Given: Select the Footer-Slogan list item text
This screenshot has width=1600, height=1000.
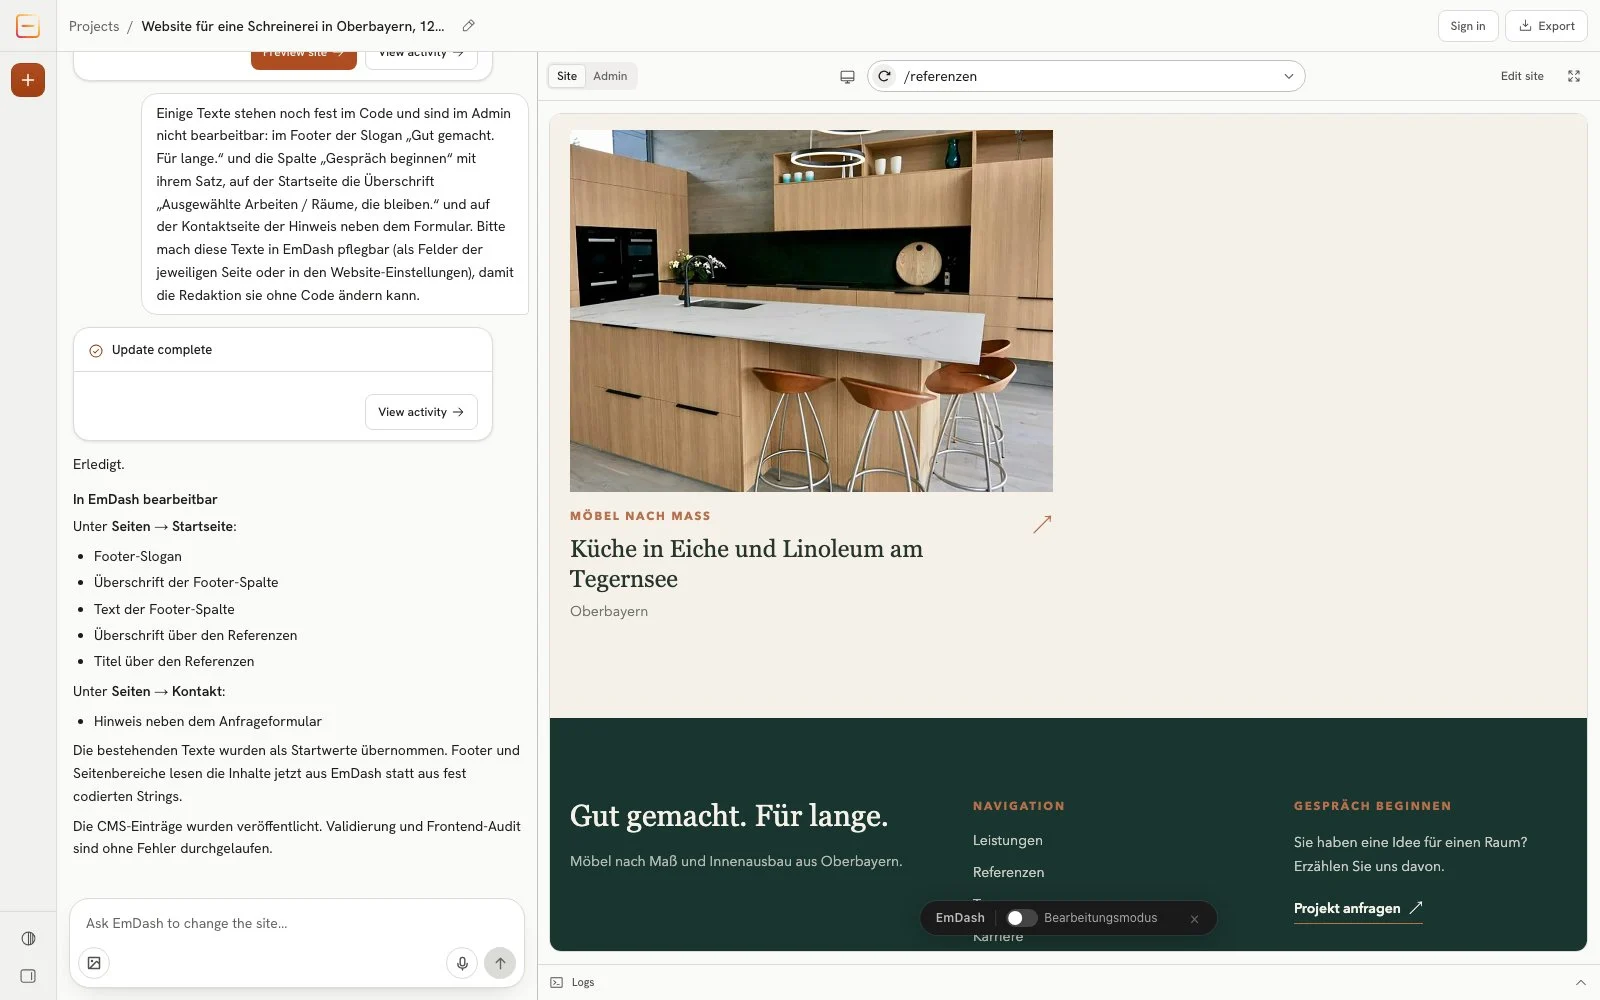Looking at the screenshot, I should coord(138,557).
